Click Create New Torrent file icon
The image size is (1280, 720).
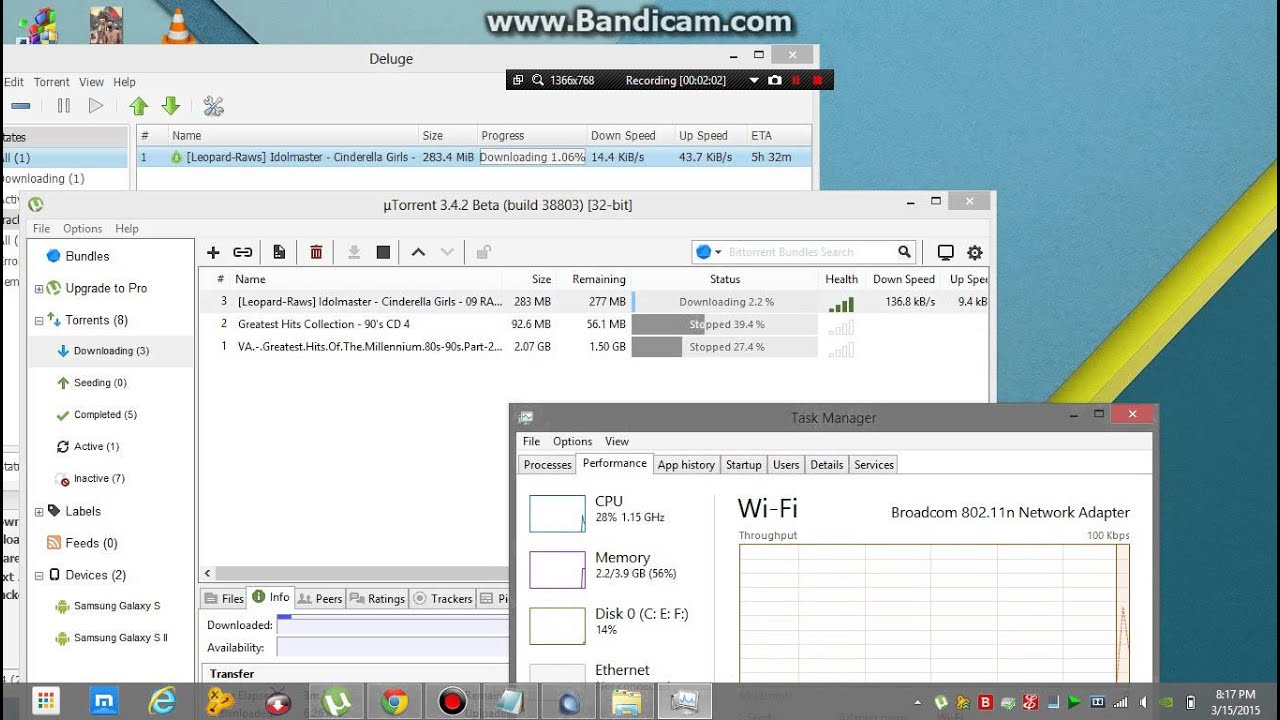click(x=279, y=252)
